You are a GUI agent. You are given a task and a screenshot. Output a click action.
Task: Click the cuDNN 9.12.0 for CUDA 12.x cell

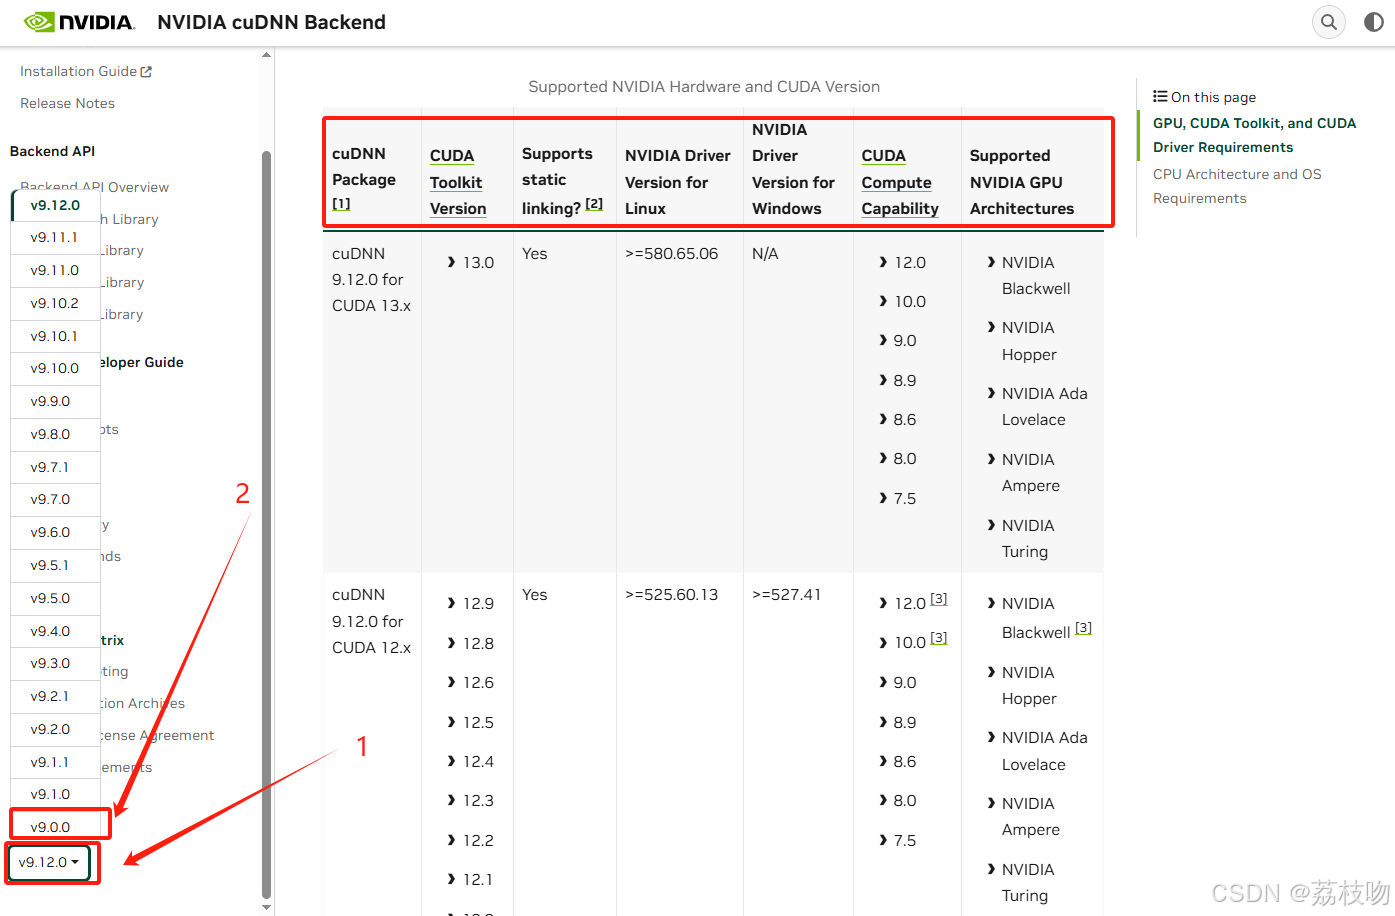click(x=371, y=621)
